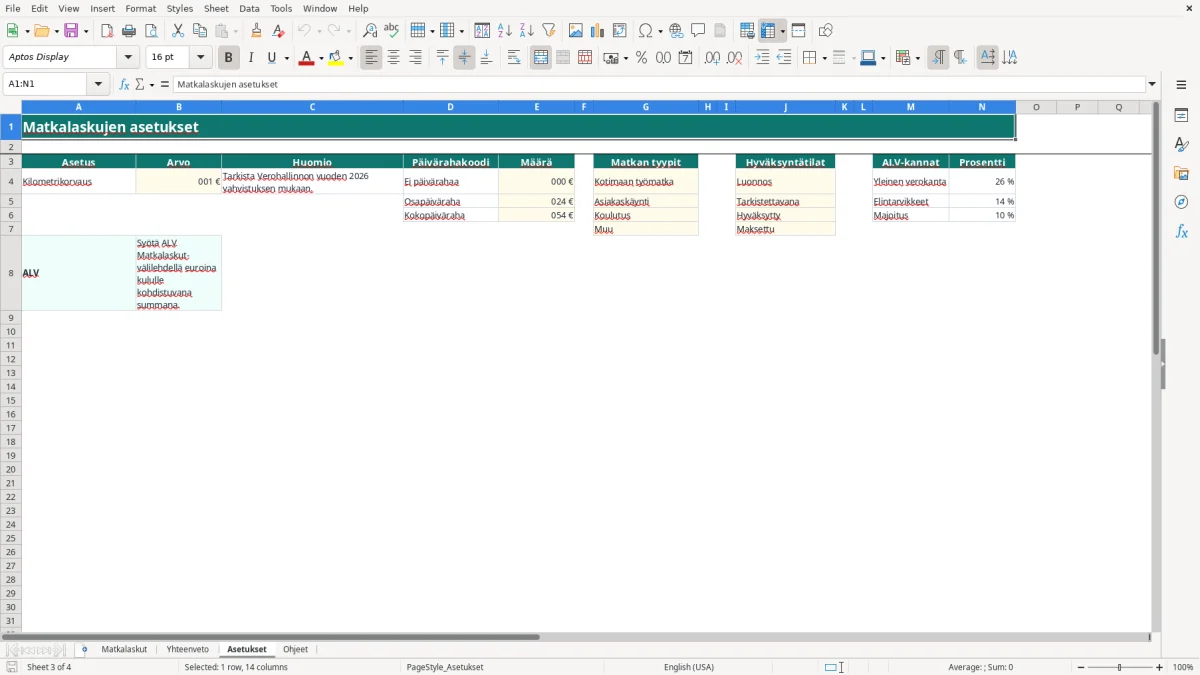Switch to the Matkalaskut sheet tab

(x=124, y=649)
